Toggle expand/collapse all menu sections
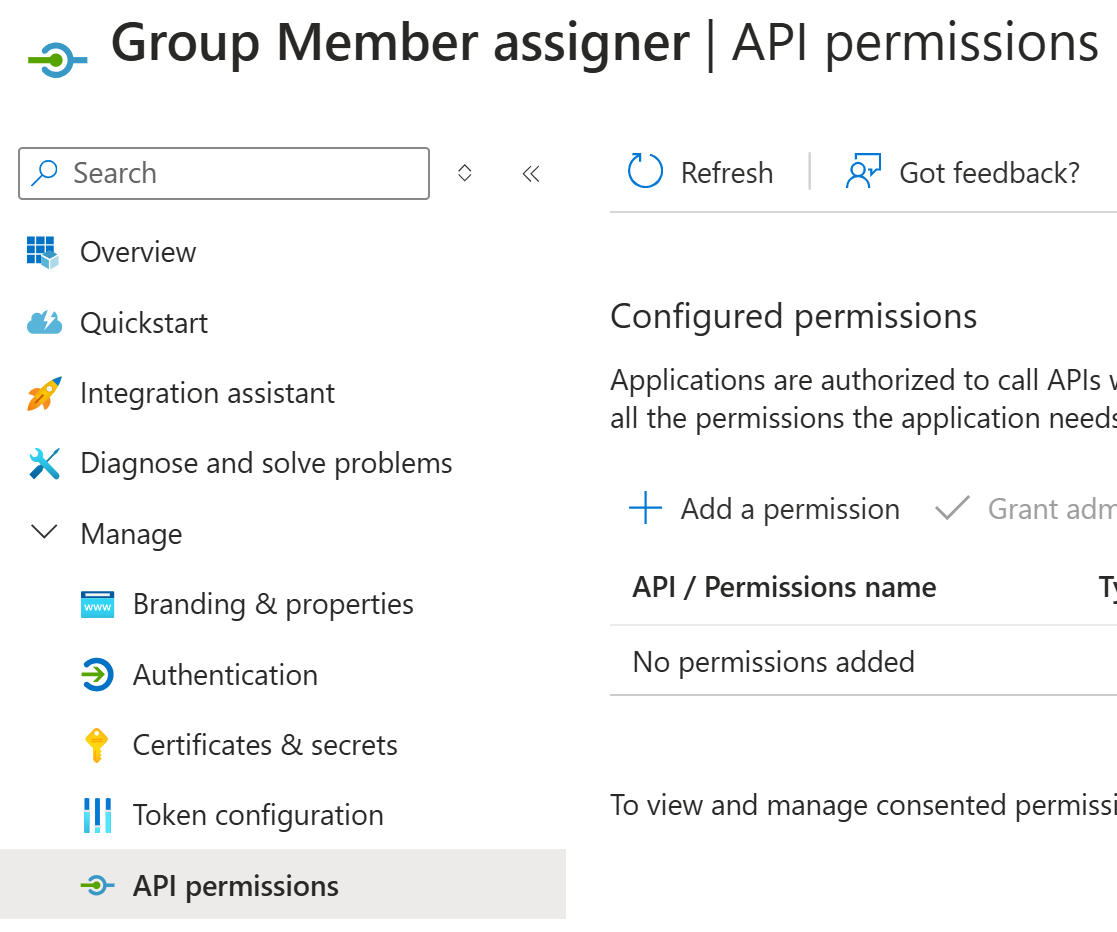Screen dimensions: 1117x932 (x=464, y=173)
